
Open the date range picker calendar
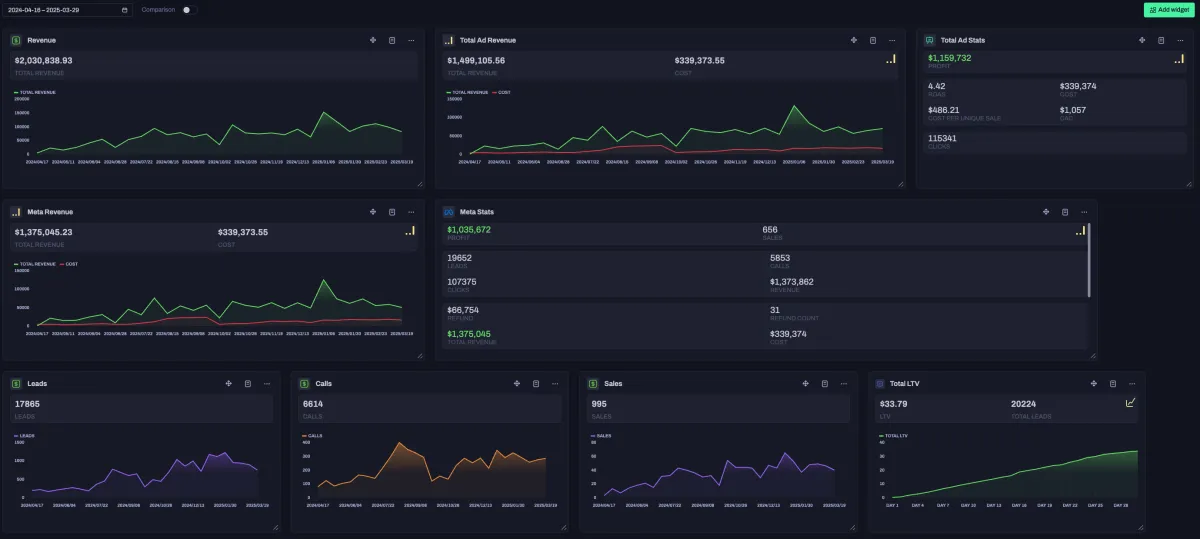pos(124,10)
